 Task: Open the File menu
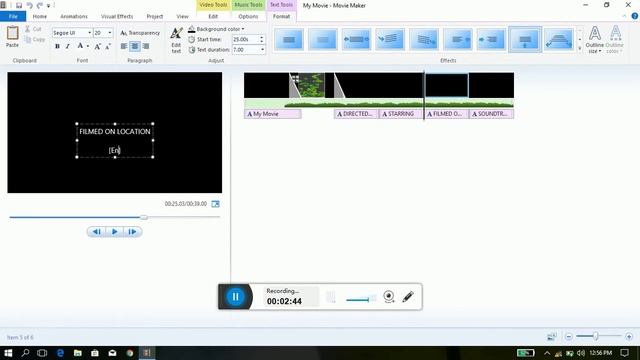(x=13, y=16)
